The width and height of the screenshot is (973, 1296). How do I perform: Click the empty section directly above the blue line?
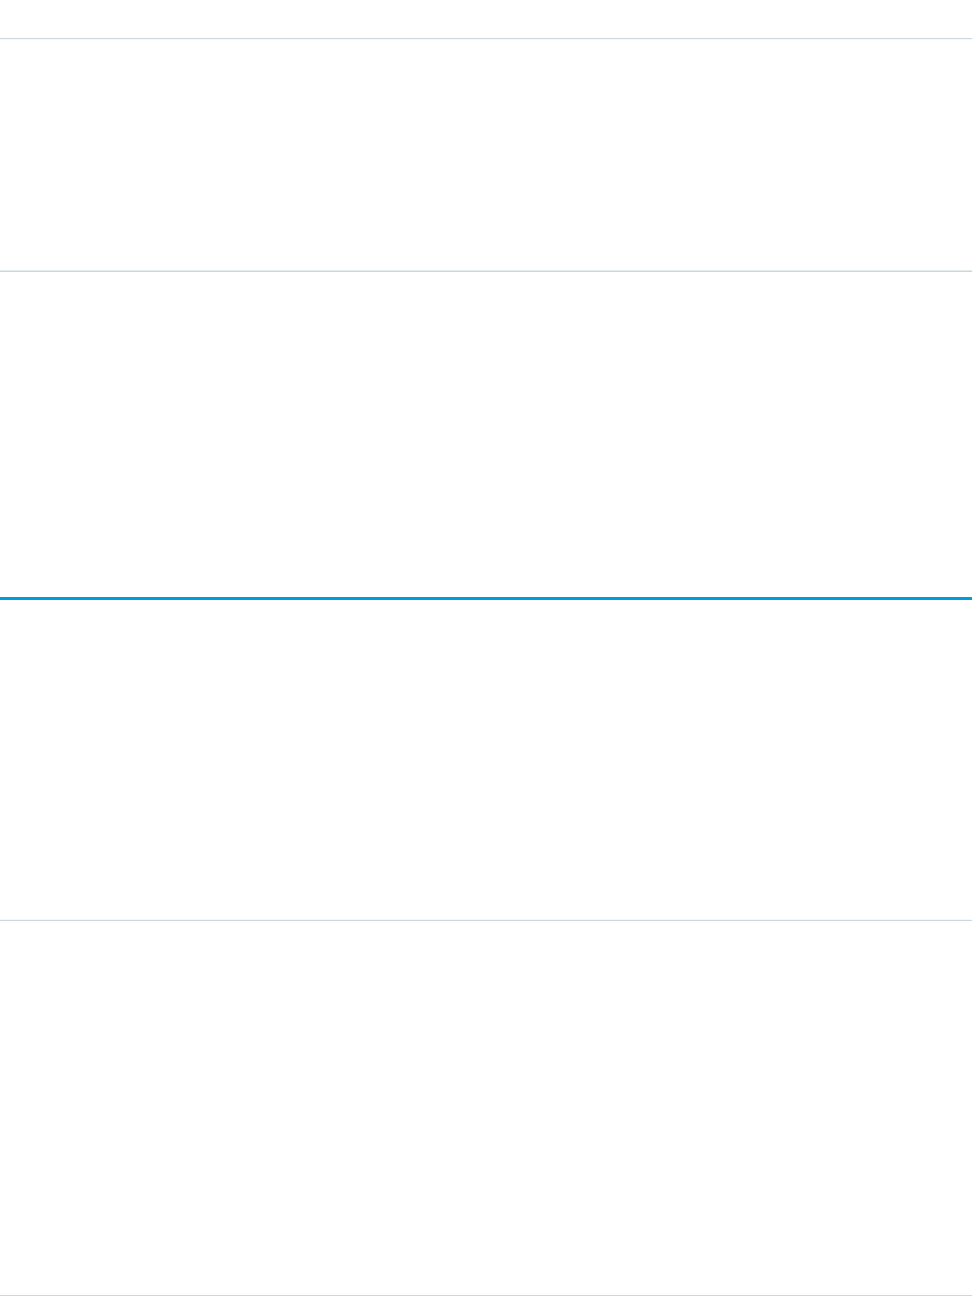pyautogui.click(x=486, y=435)
